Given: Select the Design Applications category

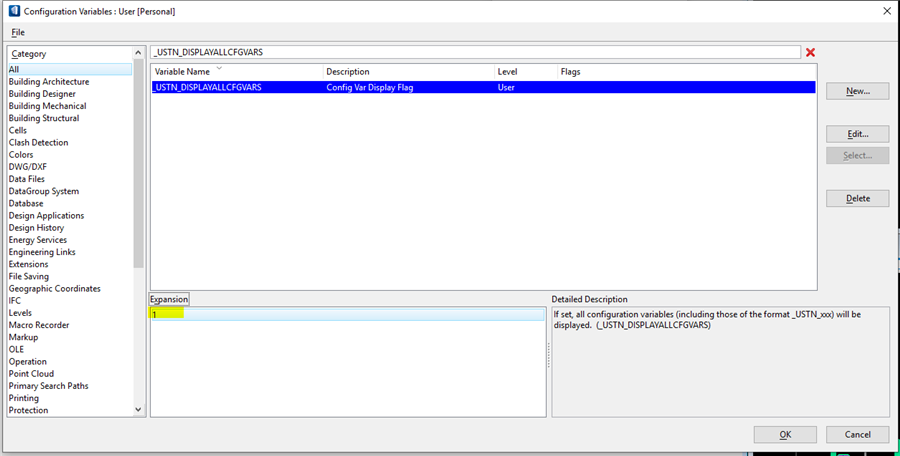Looking at the screenshot, I should 46,215.
